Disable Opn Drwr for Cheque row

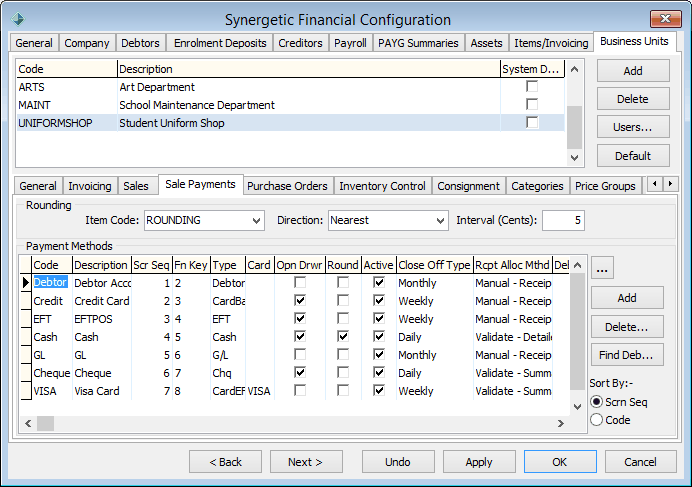coord(300,373)
